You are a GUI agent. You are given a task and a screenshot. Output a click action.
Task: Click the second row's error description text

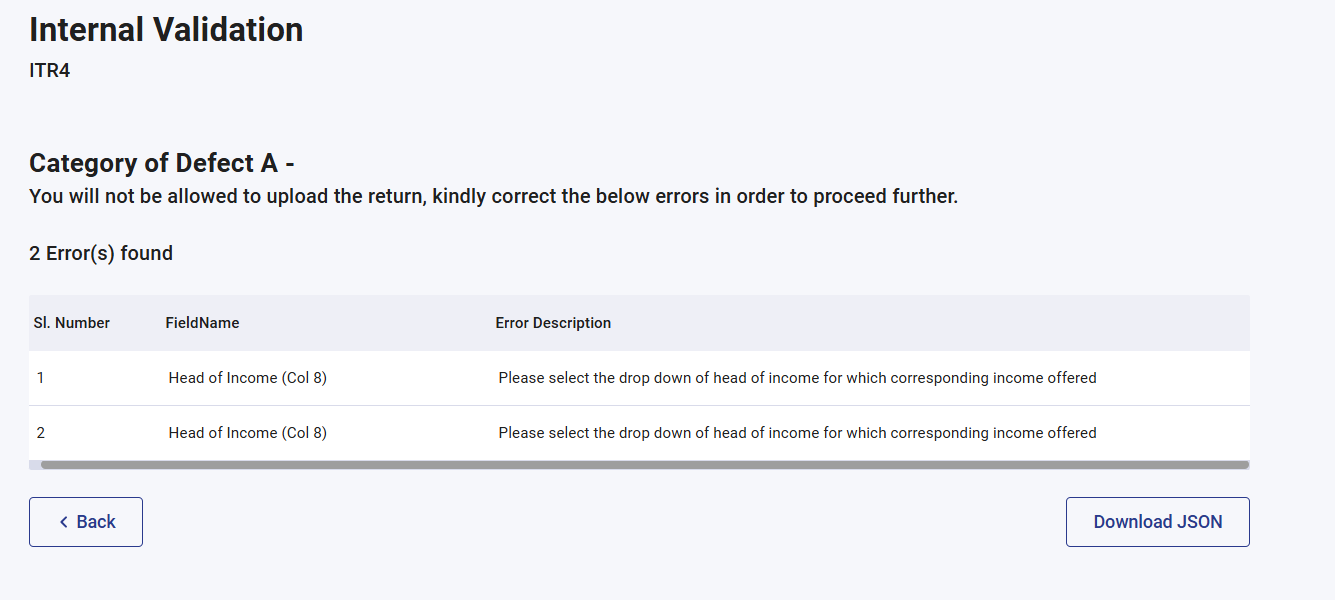click(797, 433)
